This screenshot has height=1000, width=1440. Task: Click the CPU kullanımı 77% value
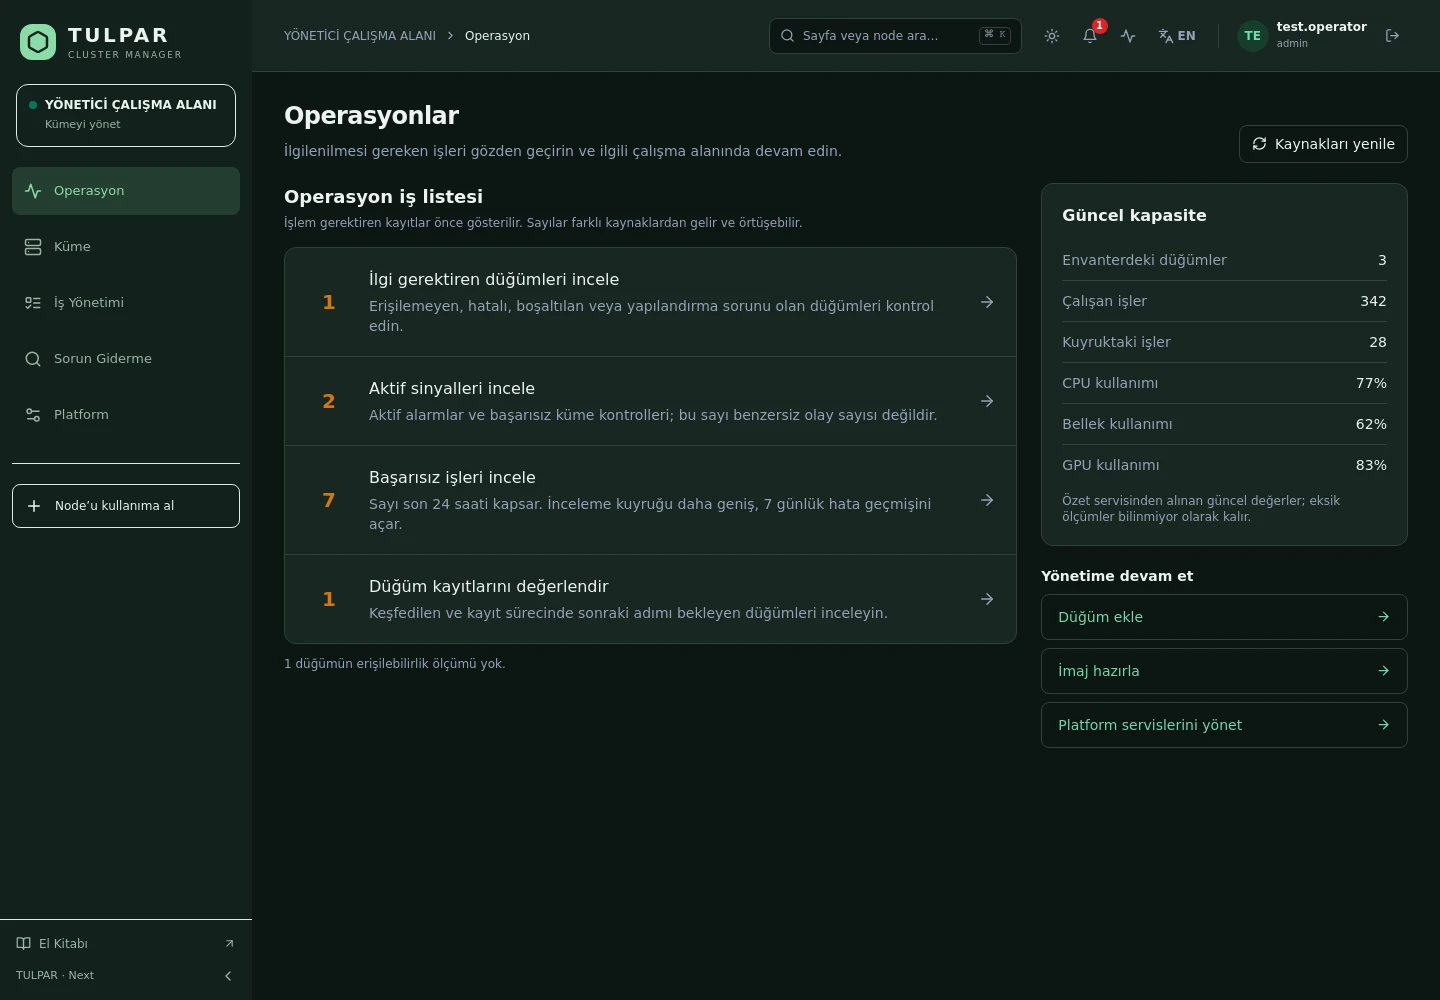pyautogui.click(x=1371, y=383)
